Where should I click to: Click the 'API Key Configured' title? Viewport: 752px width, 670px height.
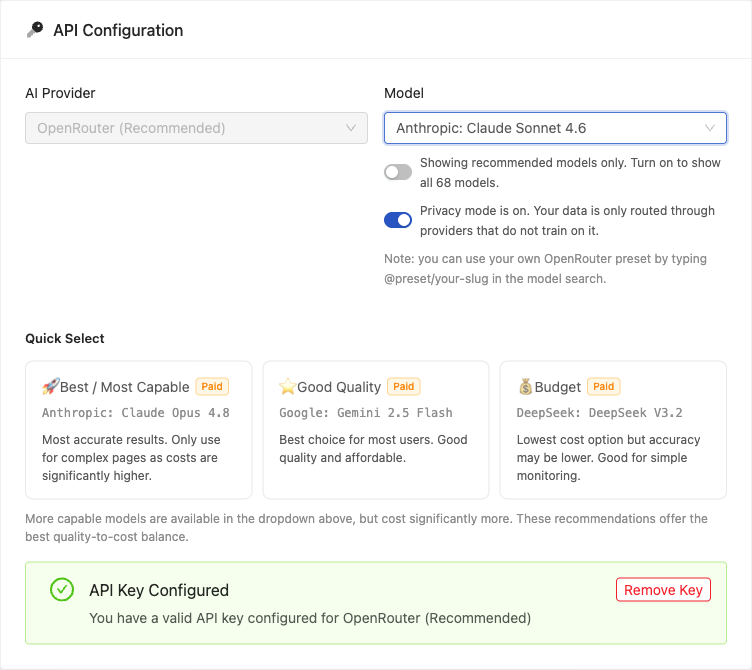pyautogui.click(x=159, y=590)
